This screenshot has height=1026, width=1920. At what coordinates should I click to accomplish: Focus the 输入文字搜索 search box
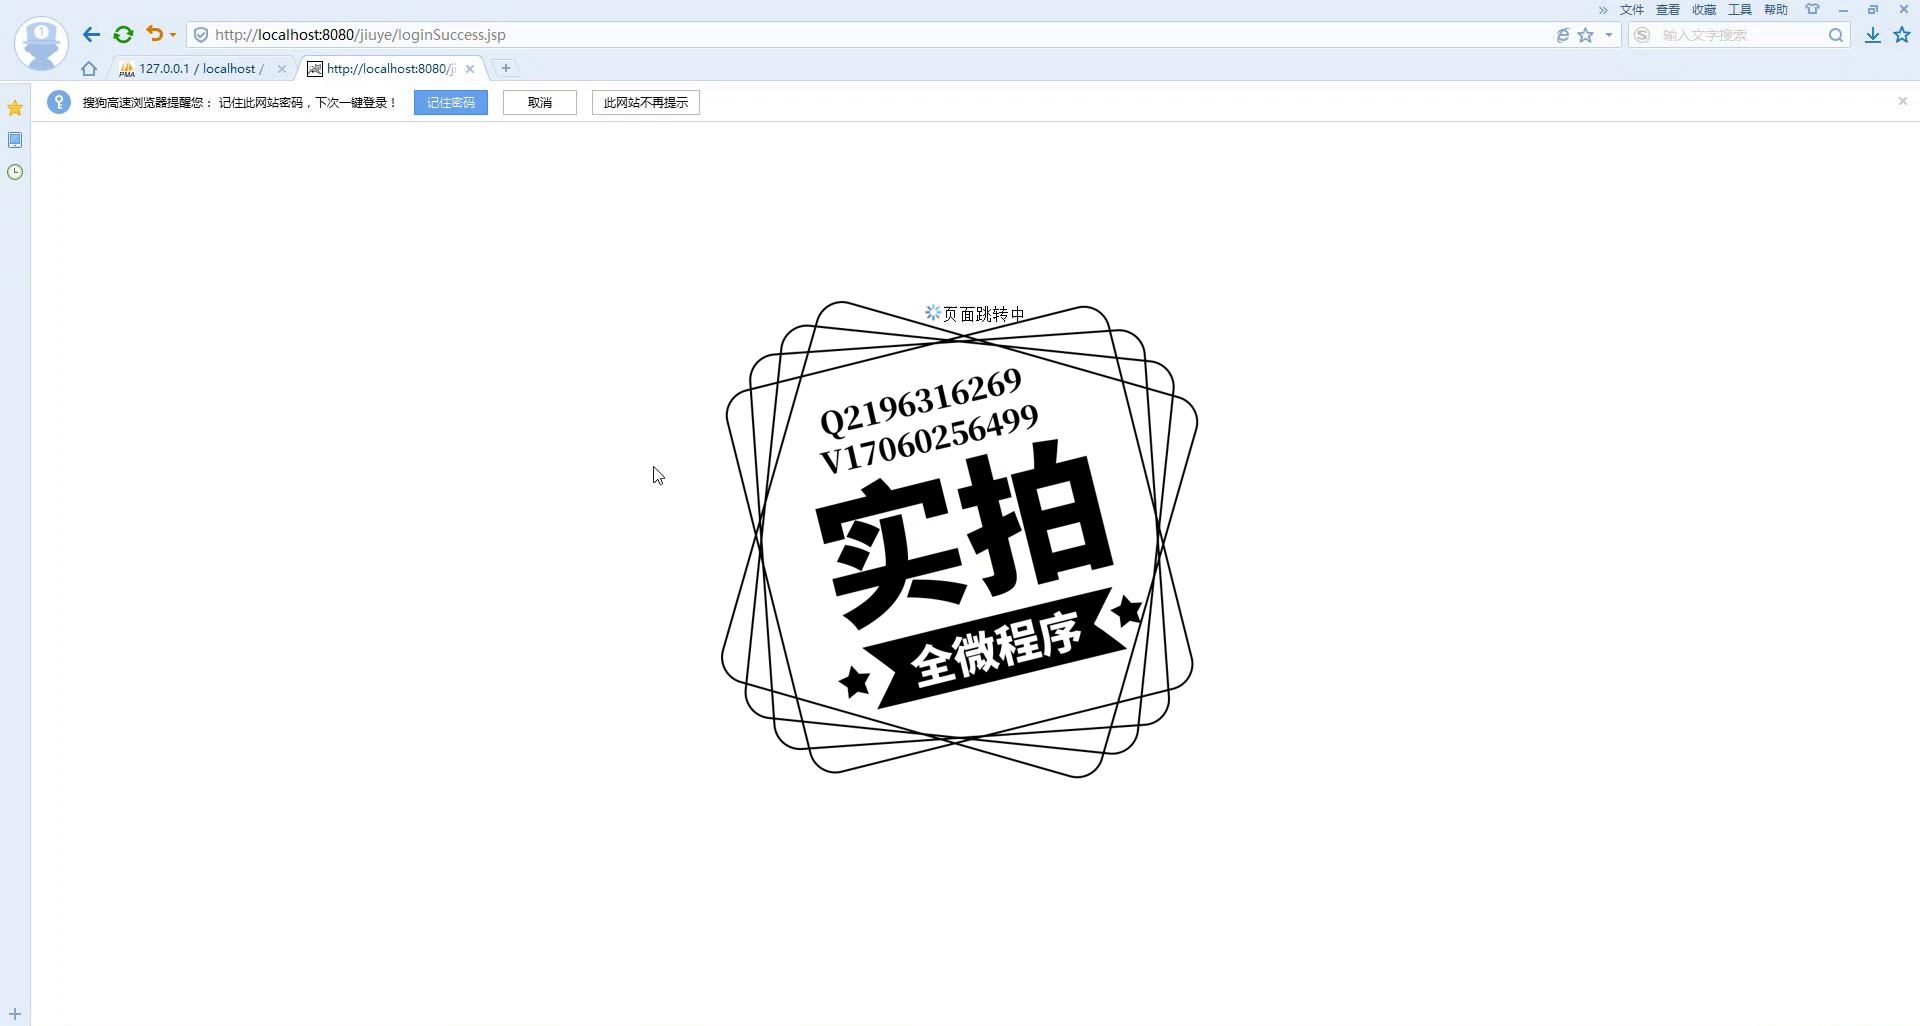1740,35
